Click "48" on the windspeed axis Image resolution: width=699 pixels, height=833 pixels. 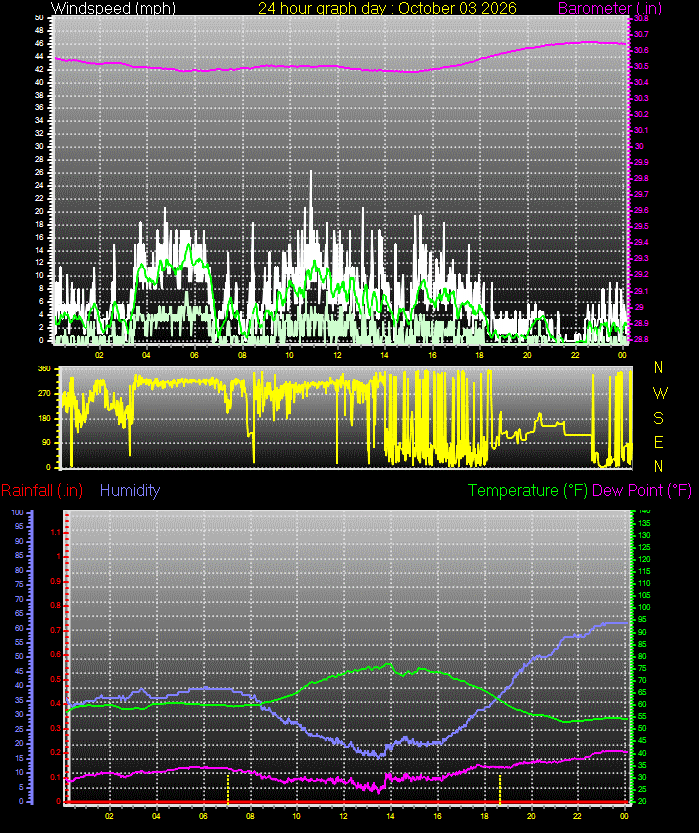click(x=39, y=31)
